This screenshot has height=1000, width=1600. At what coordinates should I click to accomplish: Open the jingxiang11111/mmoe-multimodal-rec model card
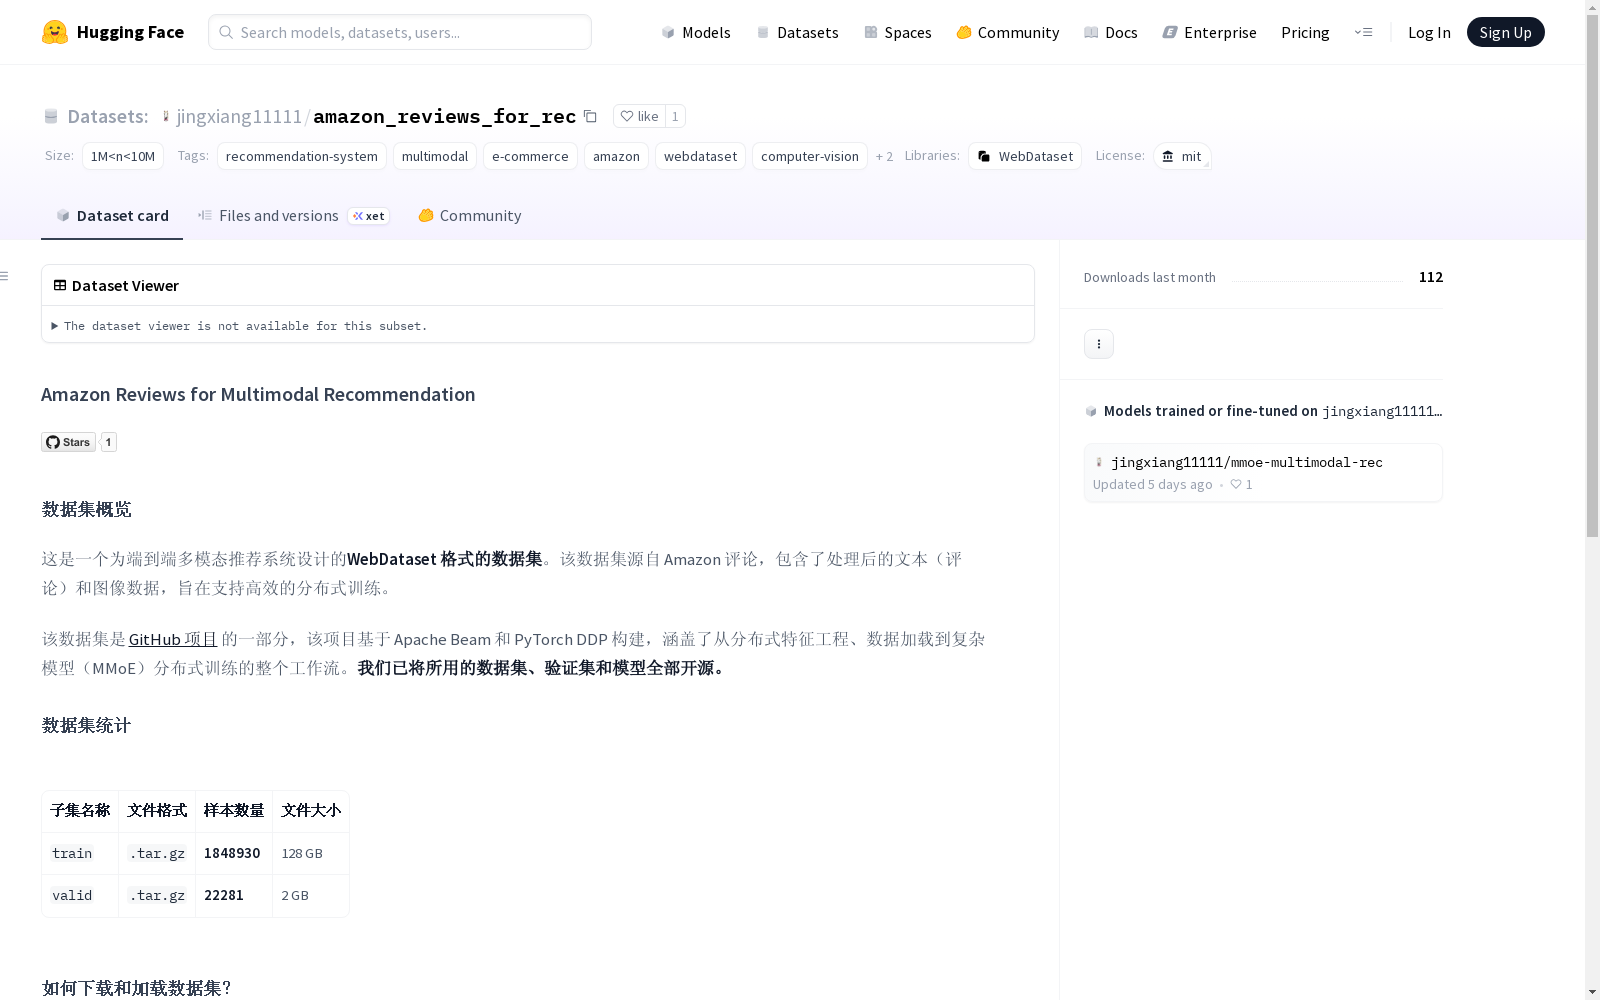coord(1263,473)
